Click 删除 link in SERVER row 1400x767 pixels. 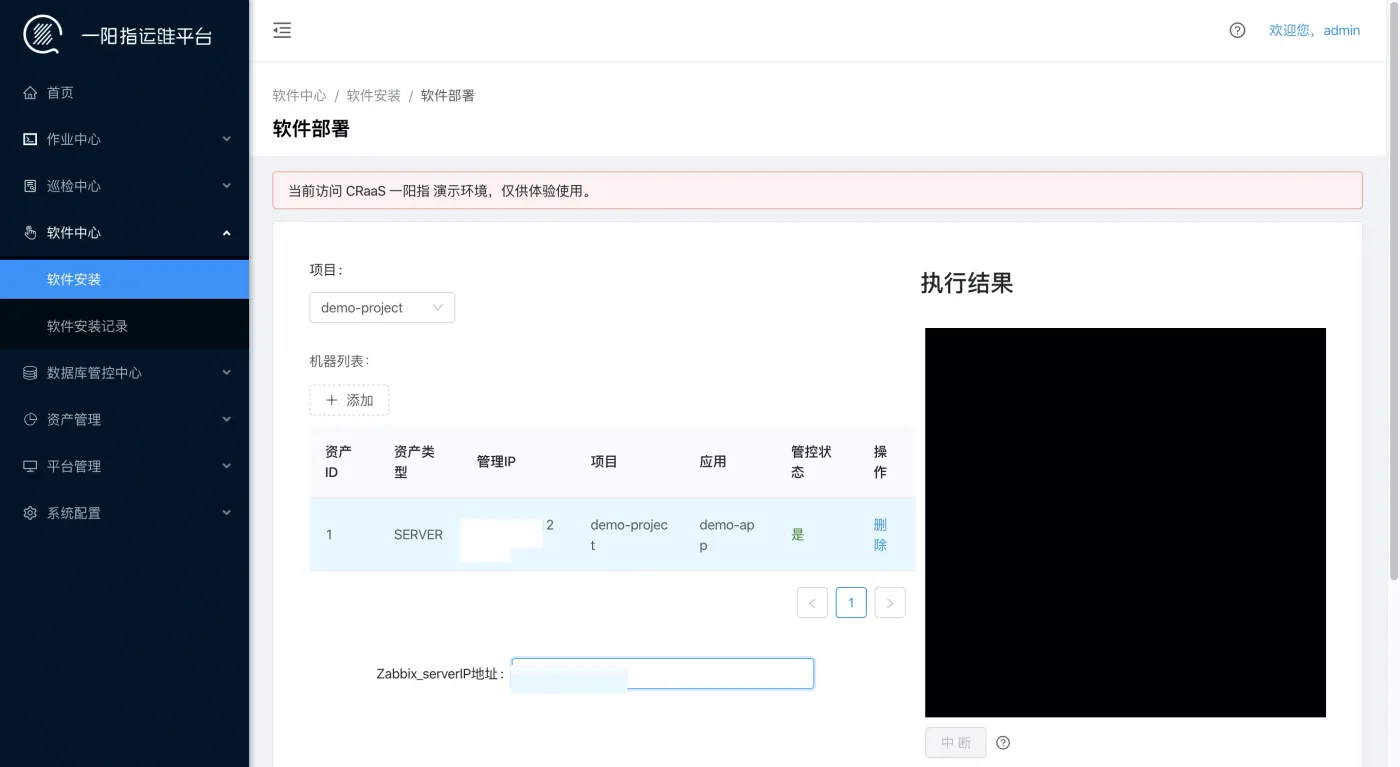pyautogui.click(x=880, y=535)
